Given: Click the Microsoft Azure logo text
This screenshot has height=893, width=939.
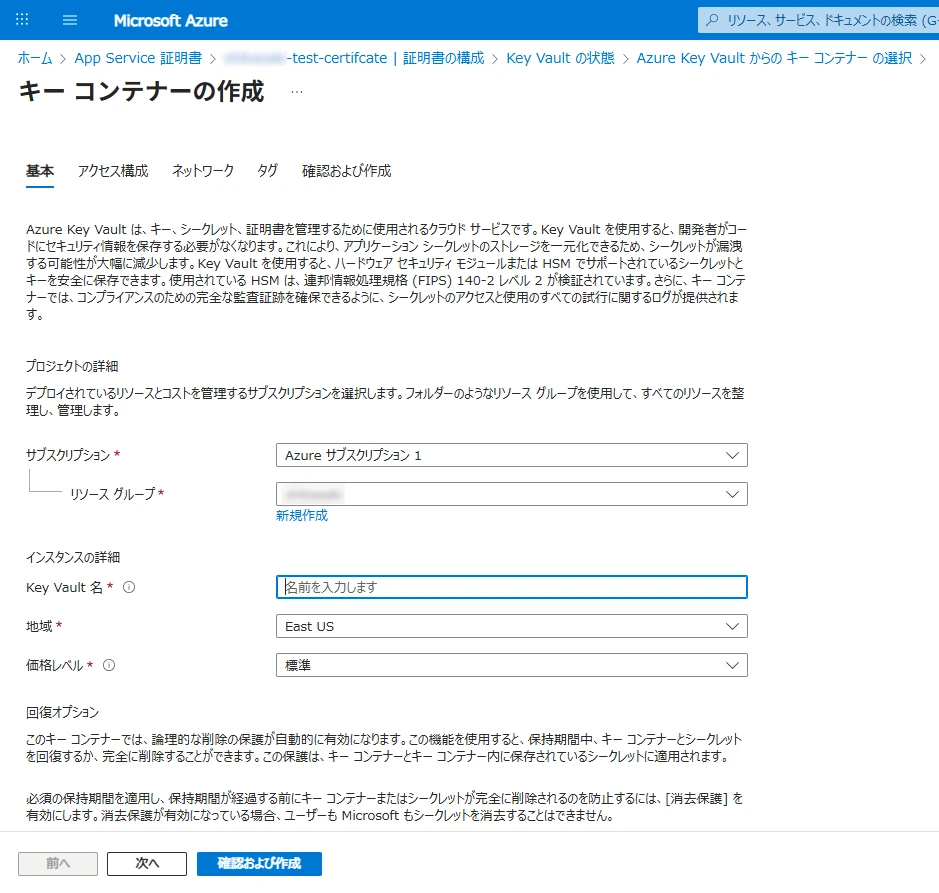Looking at the screenshot, I should tap(170, 20).
